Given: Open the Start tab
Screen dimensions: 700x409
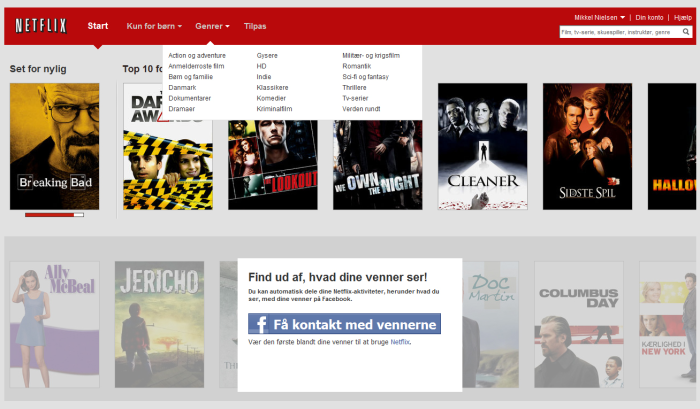Looking at the screenshot, I should 98,26.
